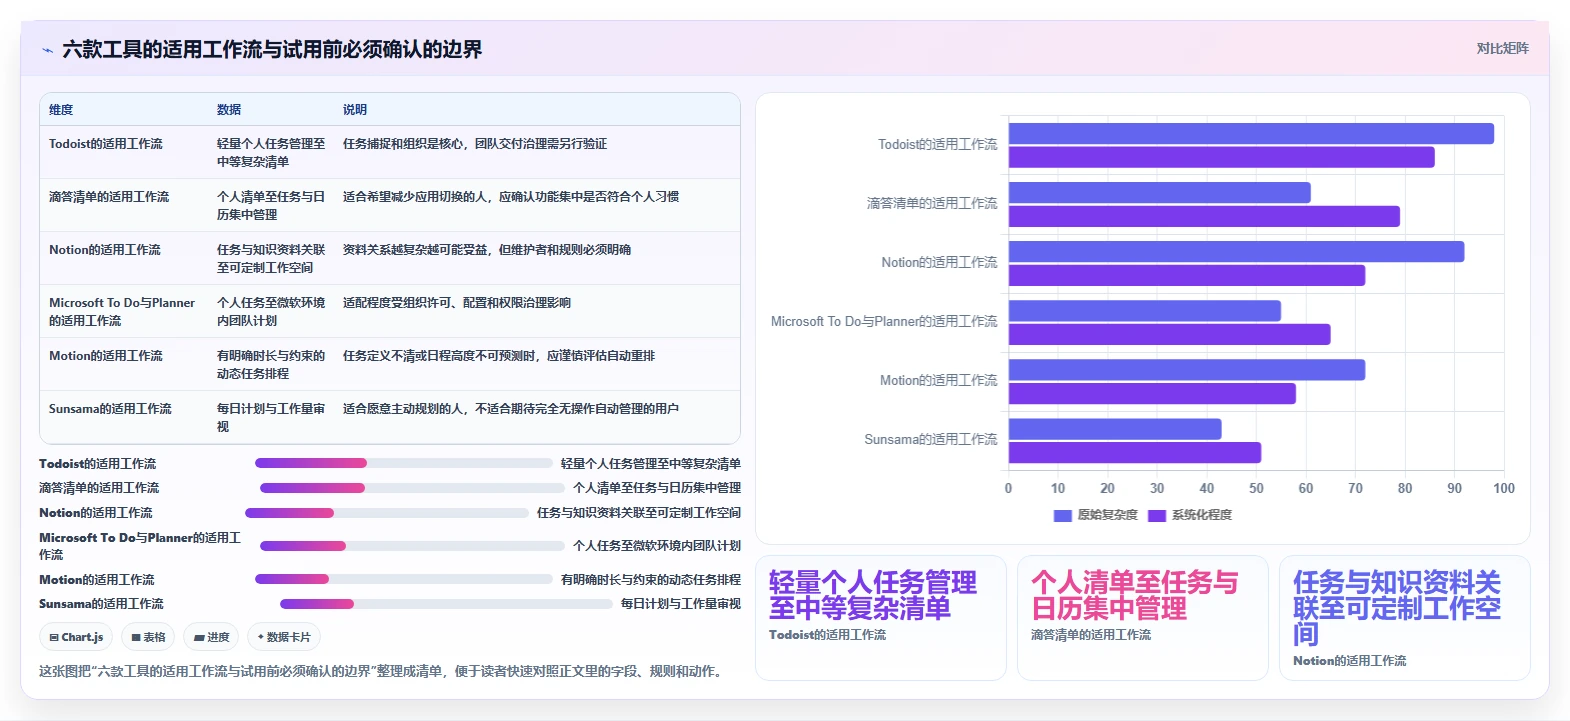
Task: Click the note '适配程度受组织许可、配置和权限治理影响'
Action: [457, 303]
